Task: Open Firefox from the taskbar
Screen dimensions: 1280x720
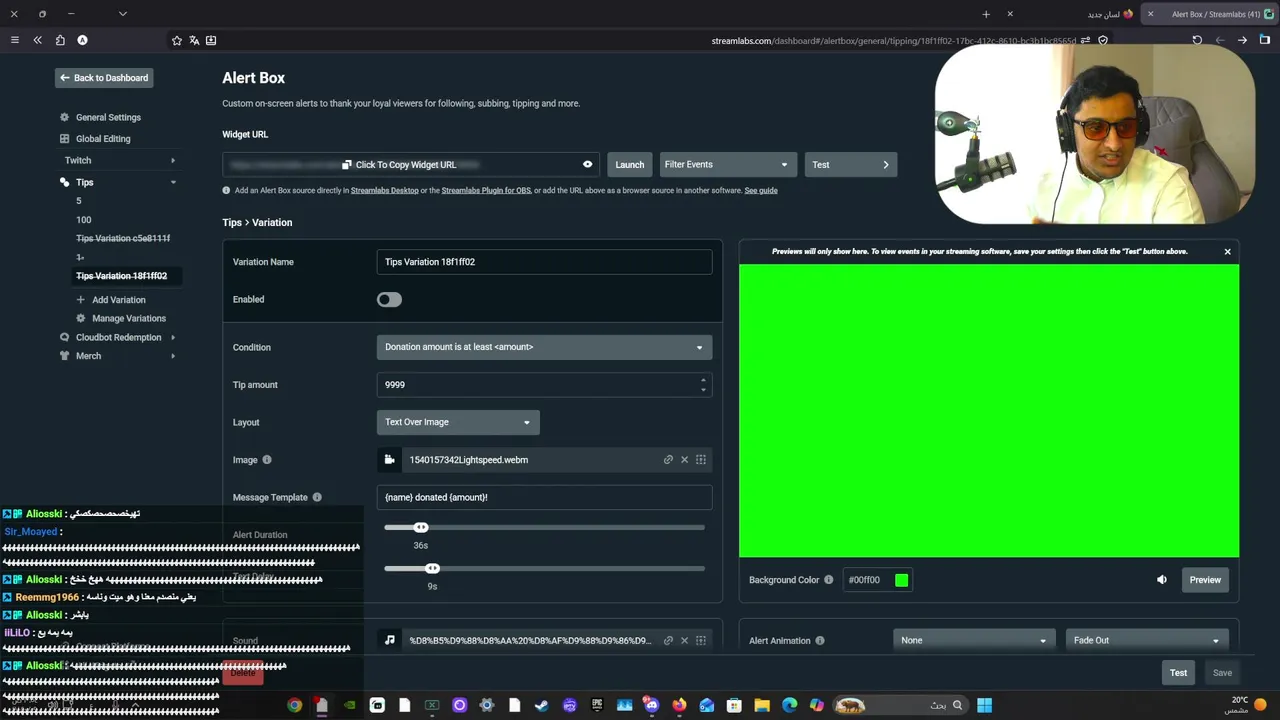Action: 679,705
